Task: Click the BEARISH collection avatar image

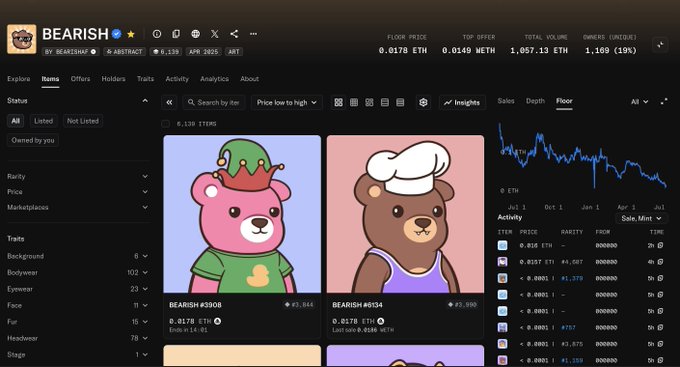Action: (22, 39)
